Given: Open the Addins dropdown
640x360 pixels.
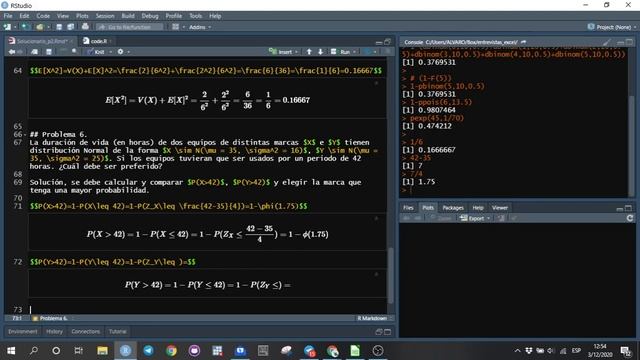Looking at the screenshot, I should pos(200,27).
